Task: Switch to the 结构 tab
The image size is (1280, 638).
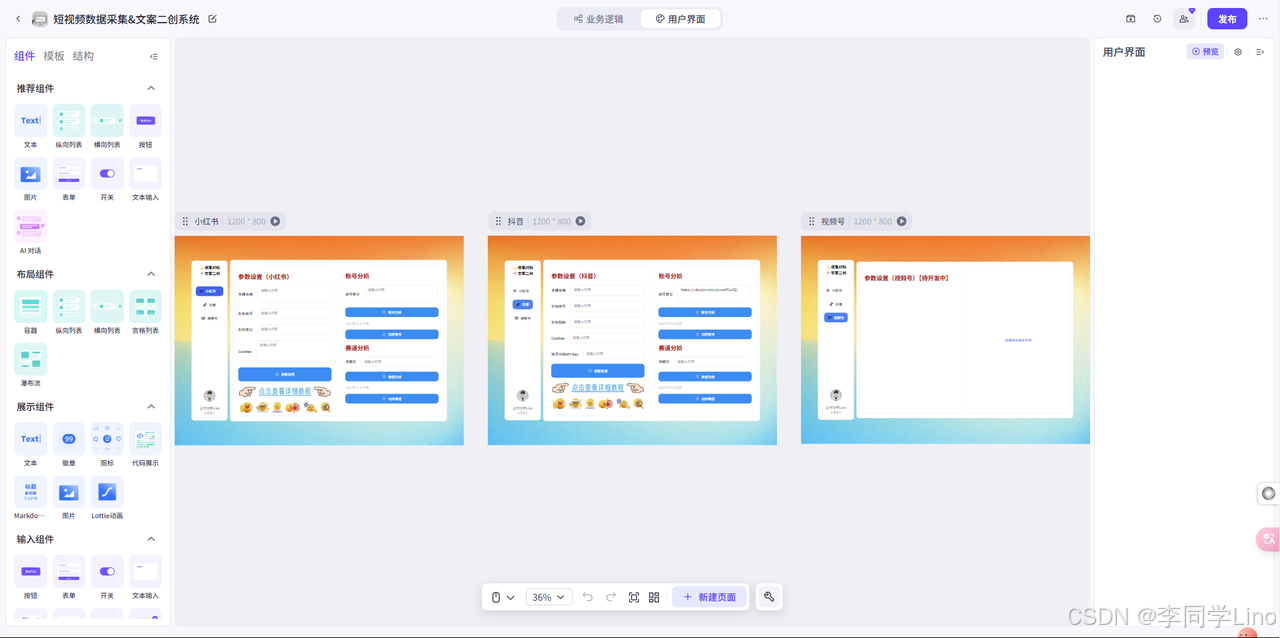Action: [84, 57]
